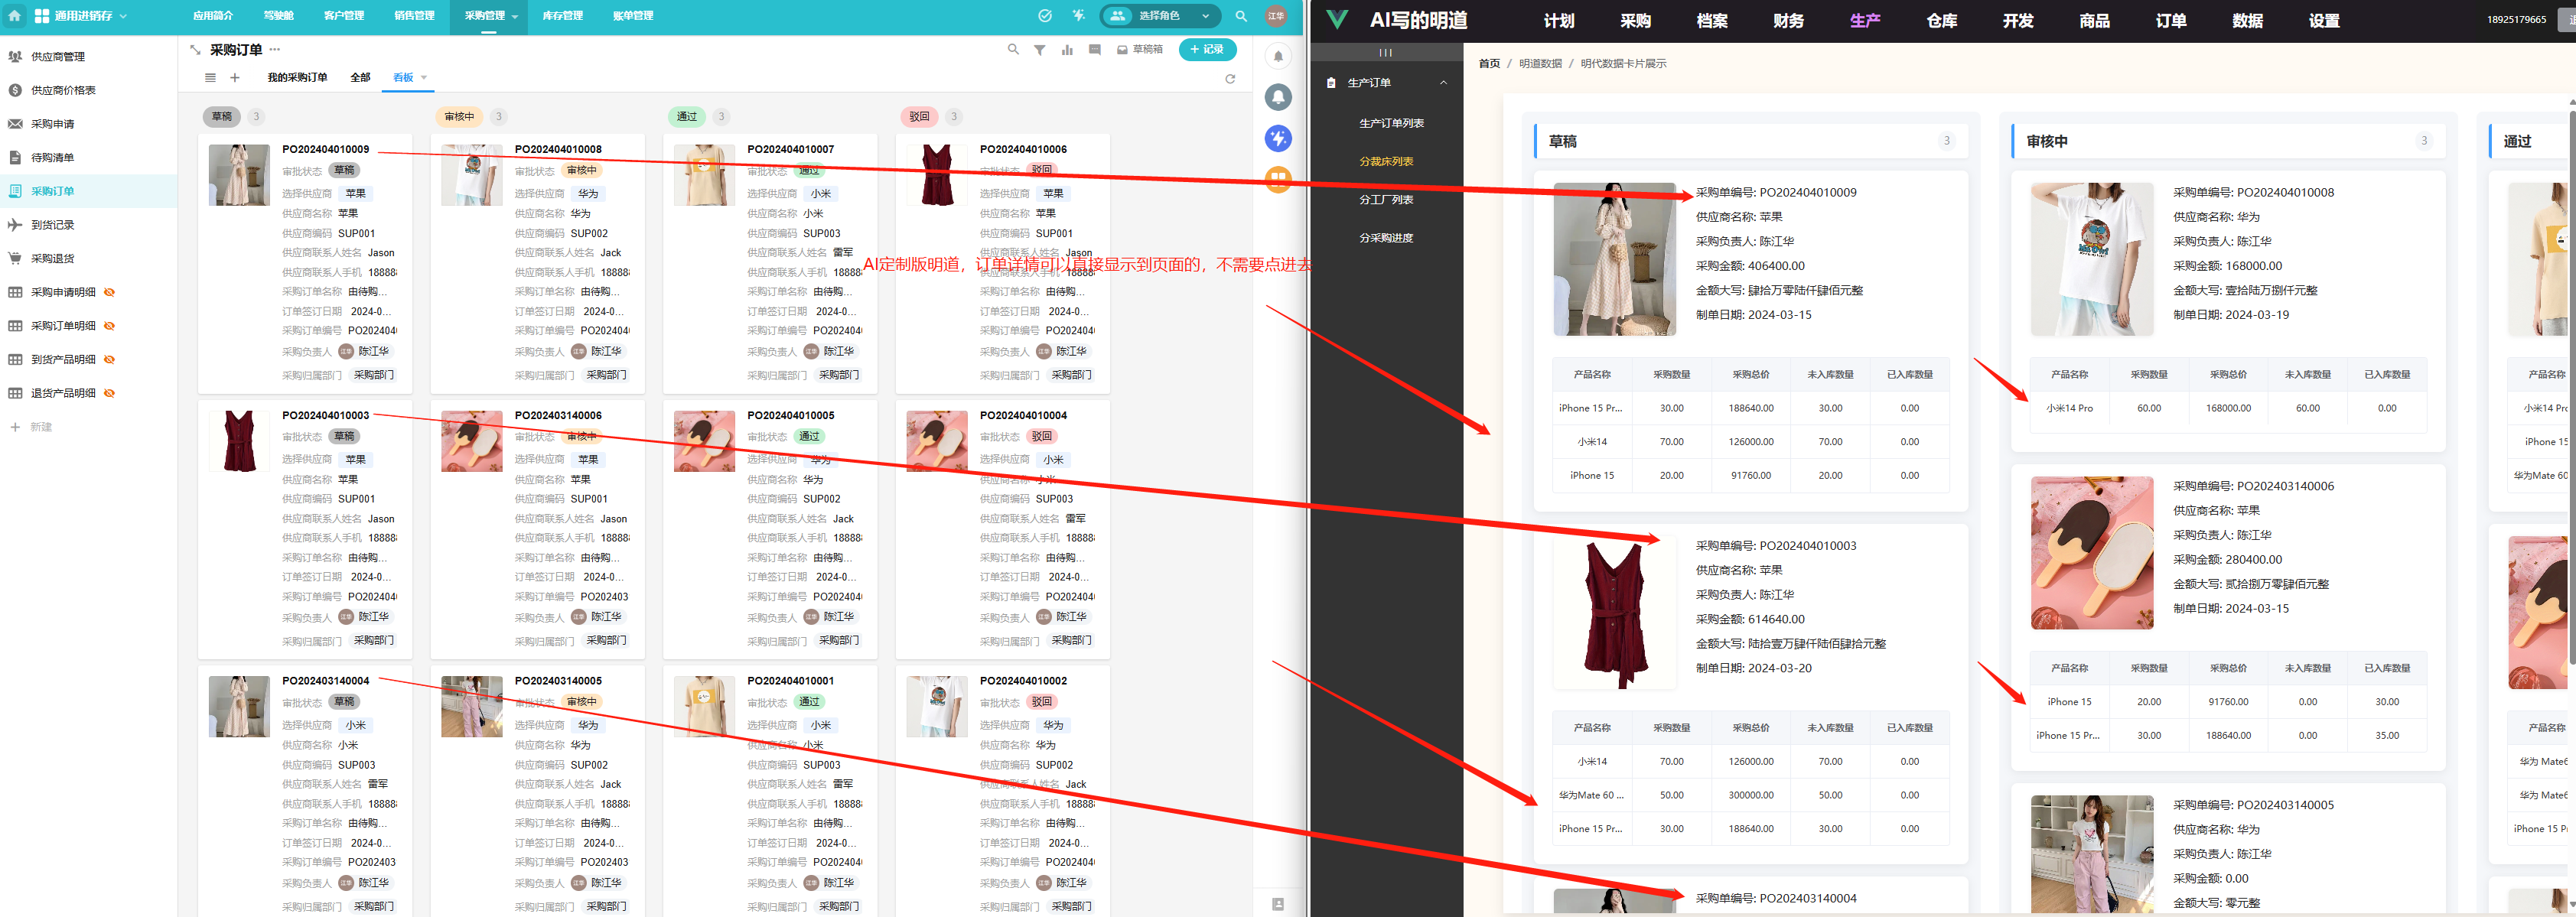Open the 选择角色 dropdown

[x=1160, y=16]
